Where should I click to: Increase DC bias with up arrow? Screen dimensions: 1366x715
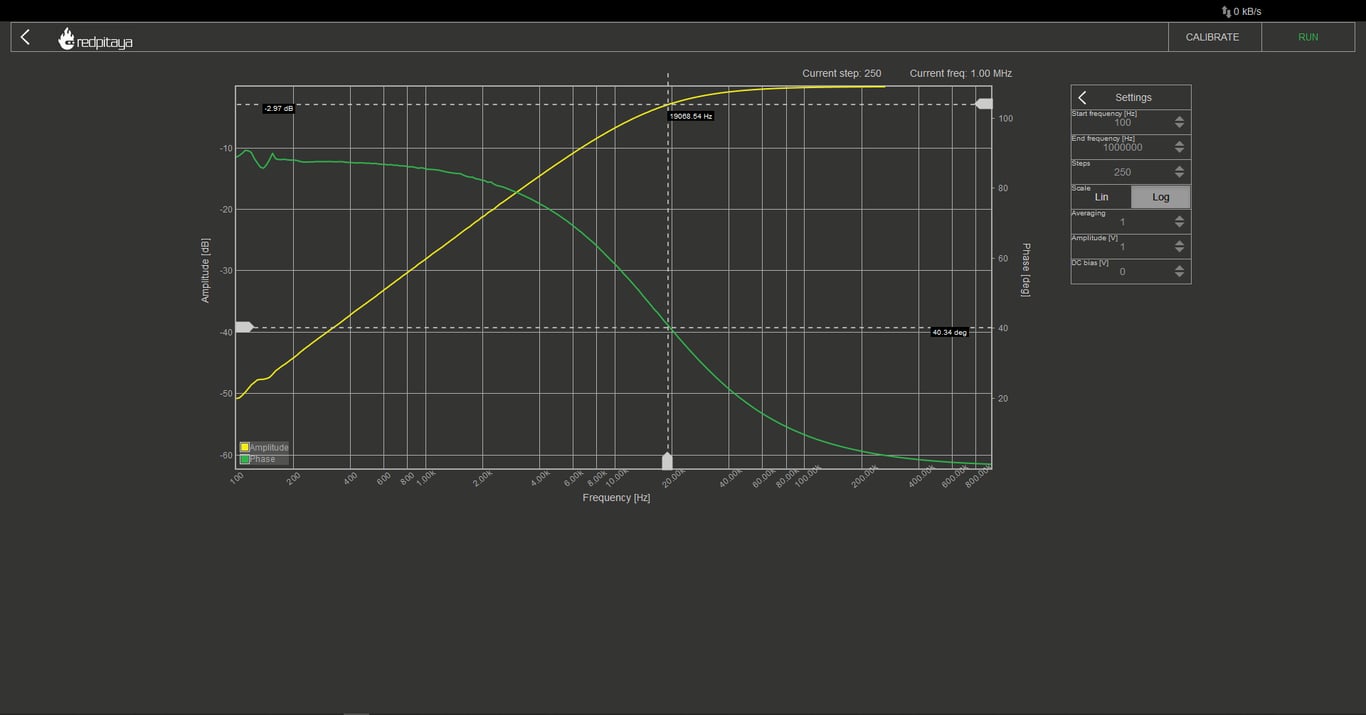click(1179, 267)
